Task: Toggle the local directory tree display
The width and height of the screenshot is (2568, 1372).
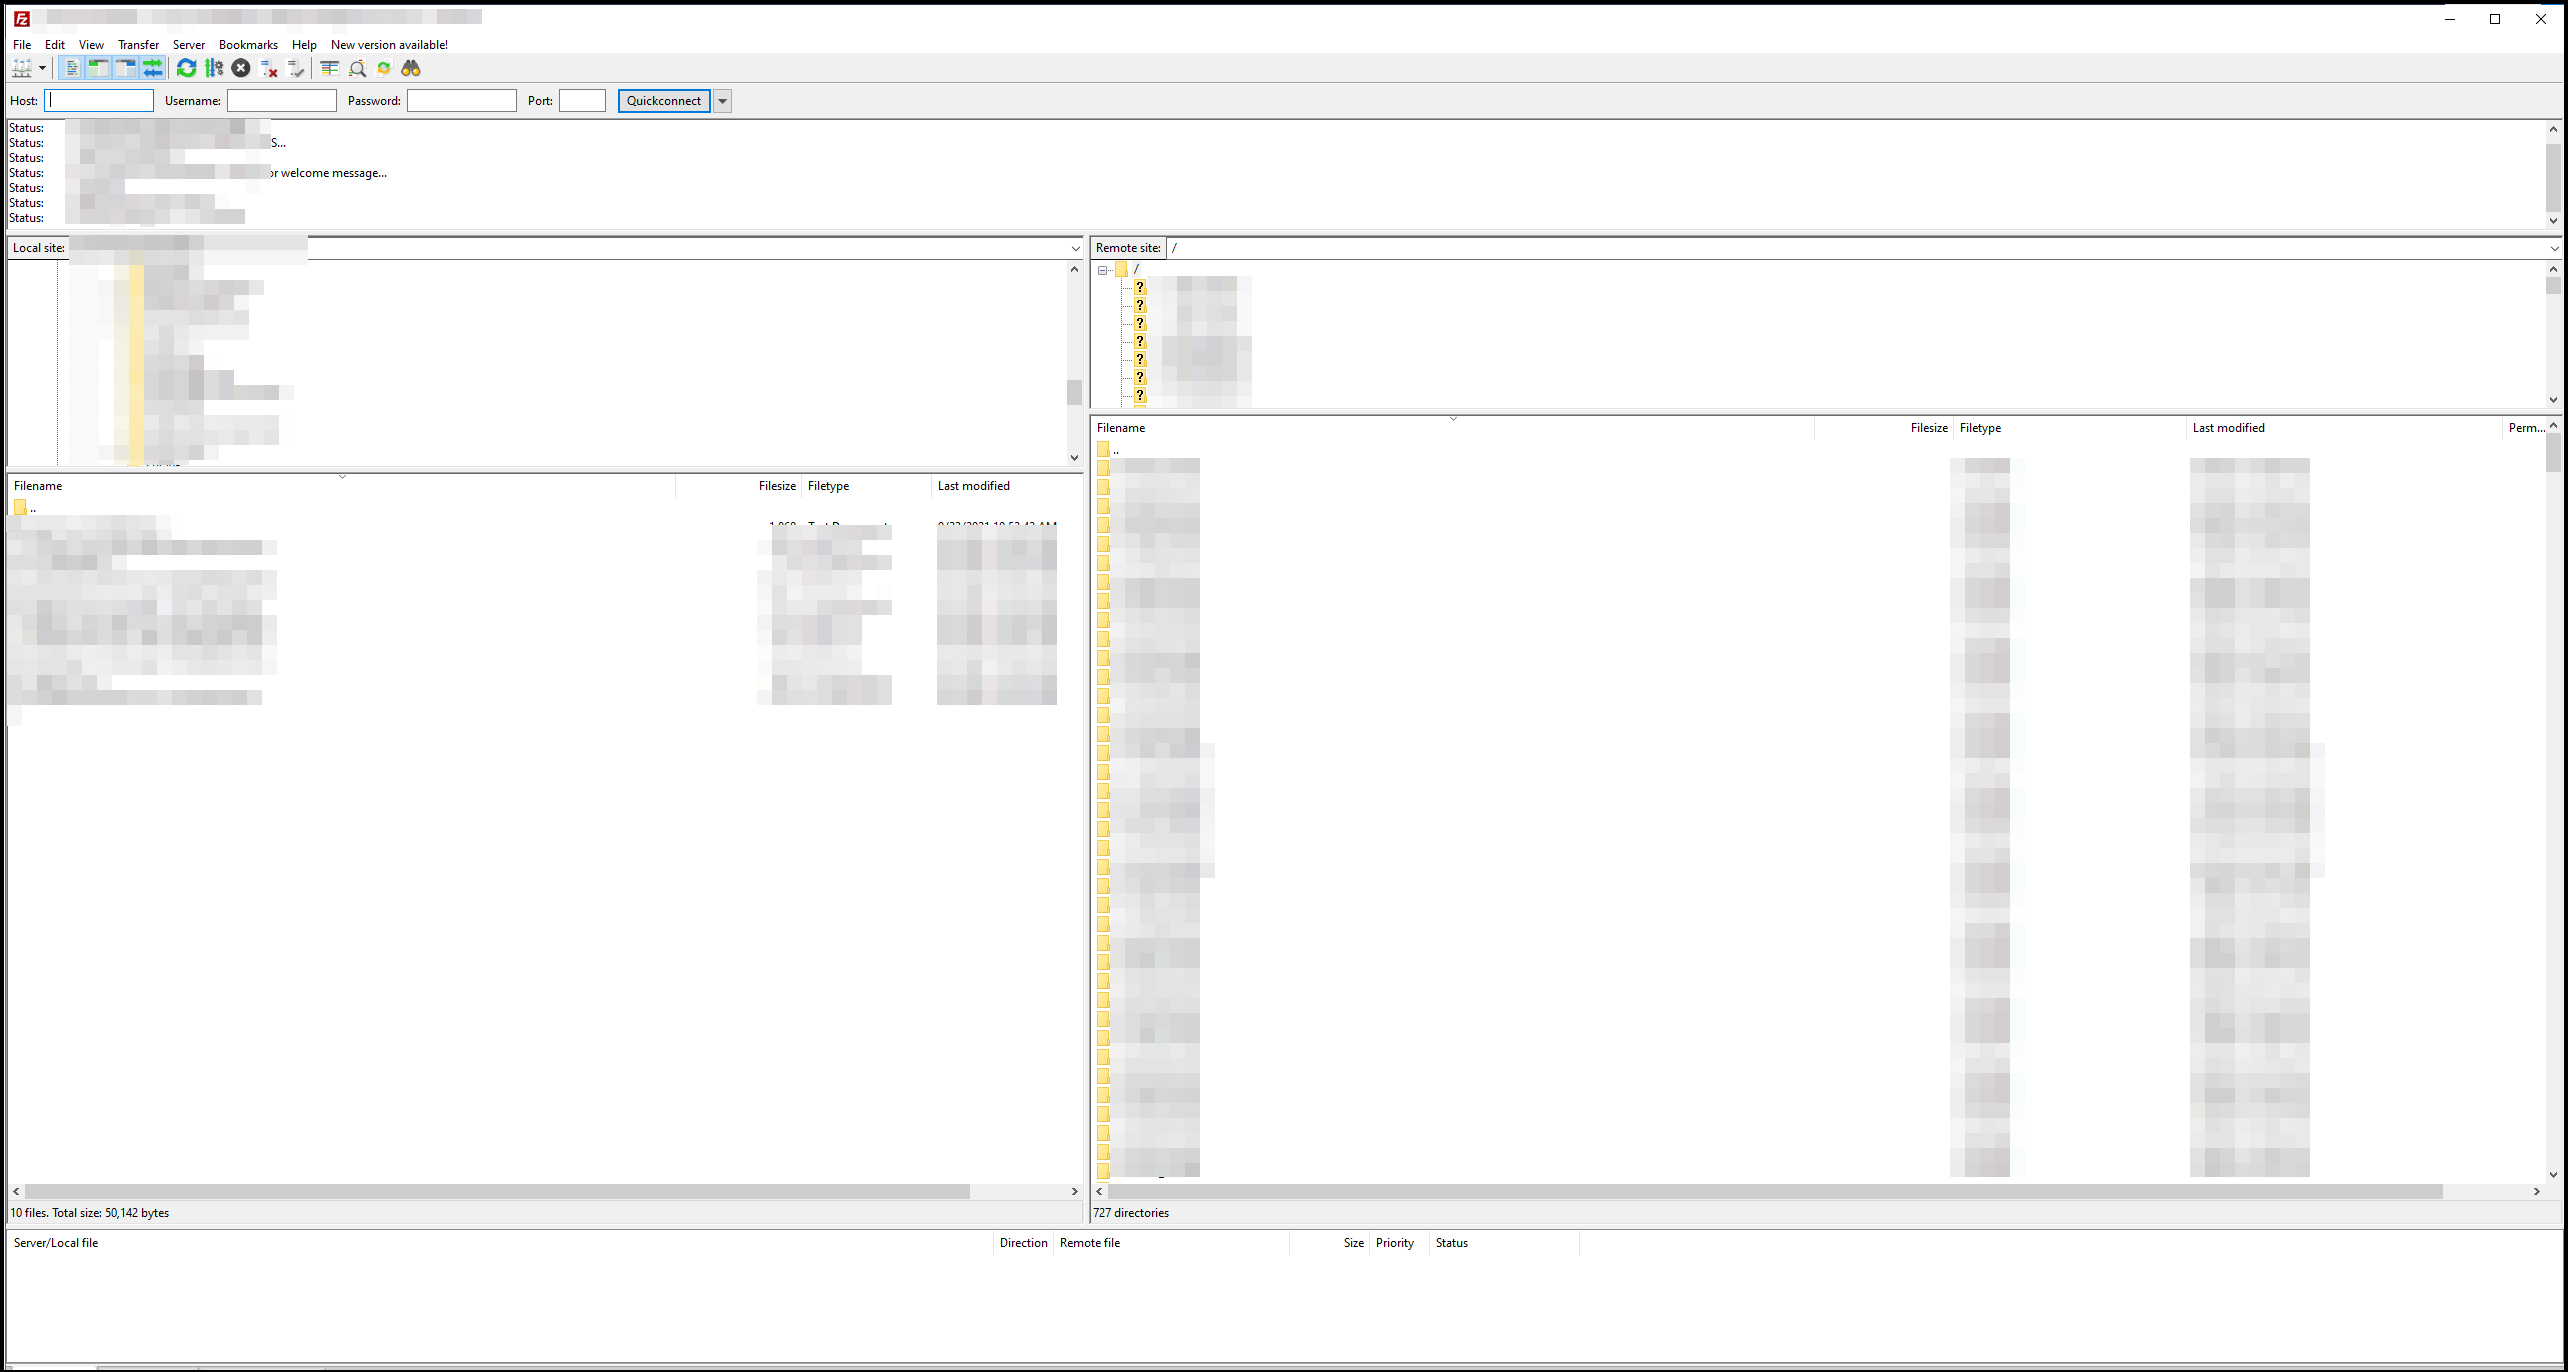Action: [x=98, y=68]
